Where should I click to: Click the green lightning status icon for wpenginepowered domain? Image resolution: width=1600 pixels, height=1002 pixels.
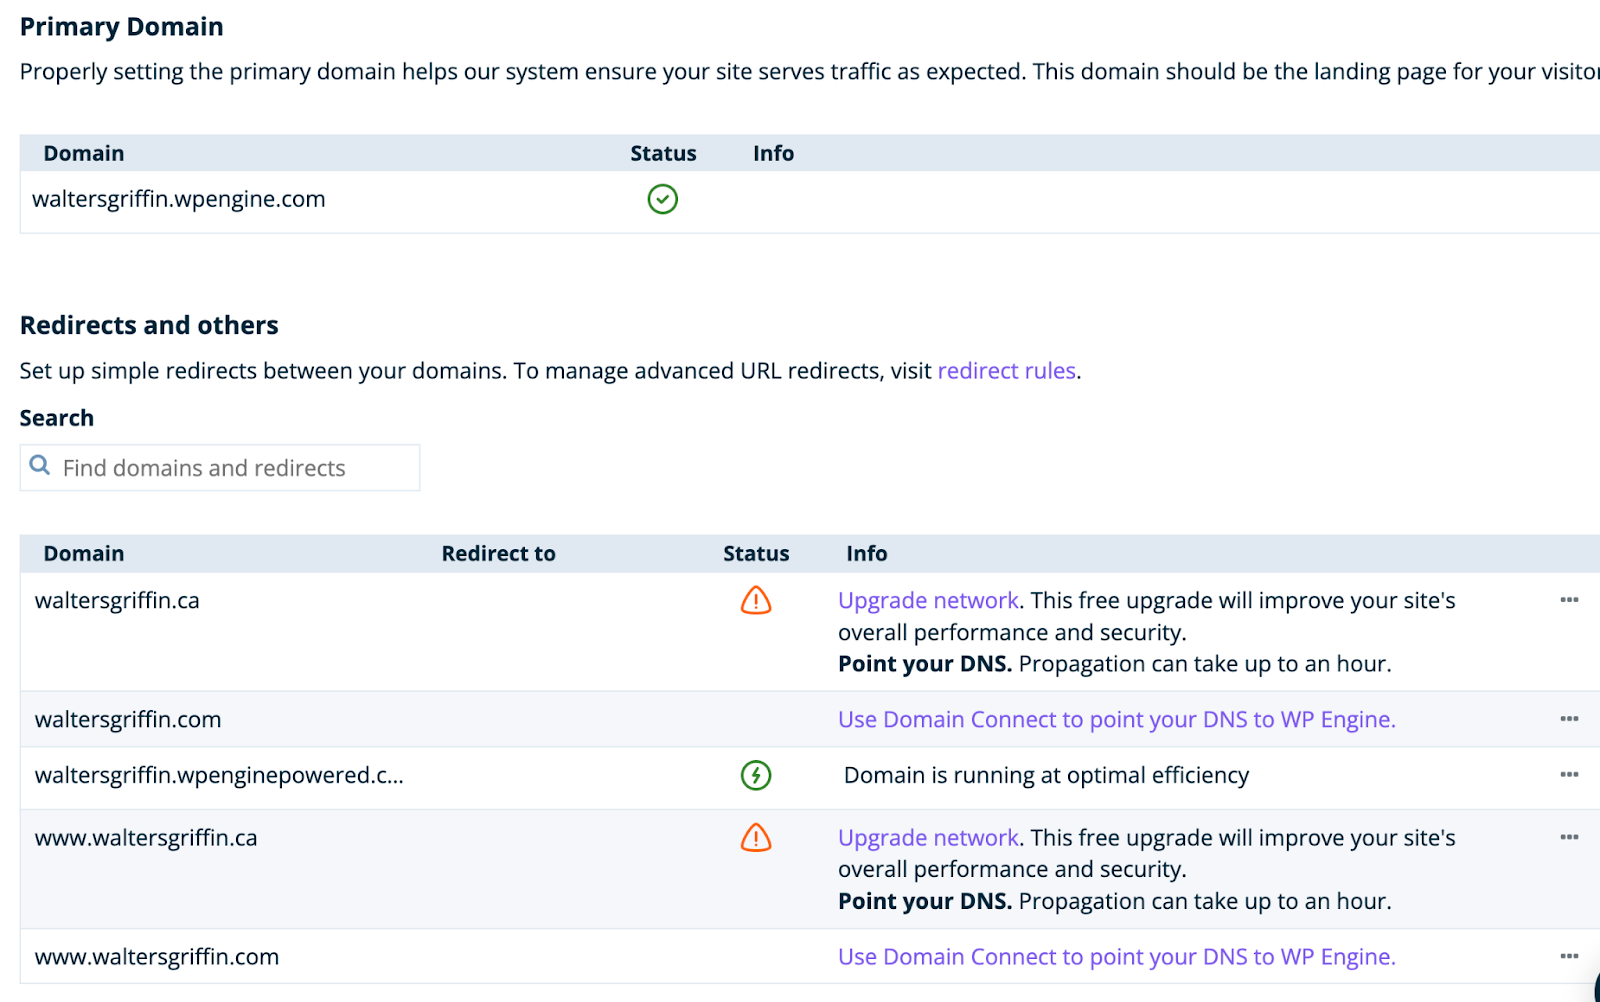tap(756, 775)
